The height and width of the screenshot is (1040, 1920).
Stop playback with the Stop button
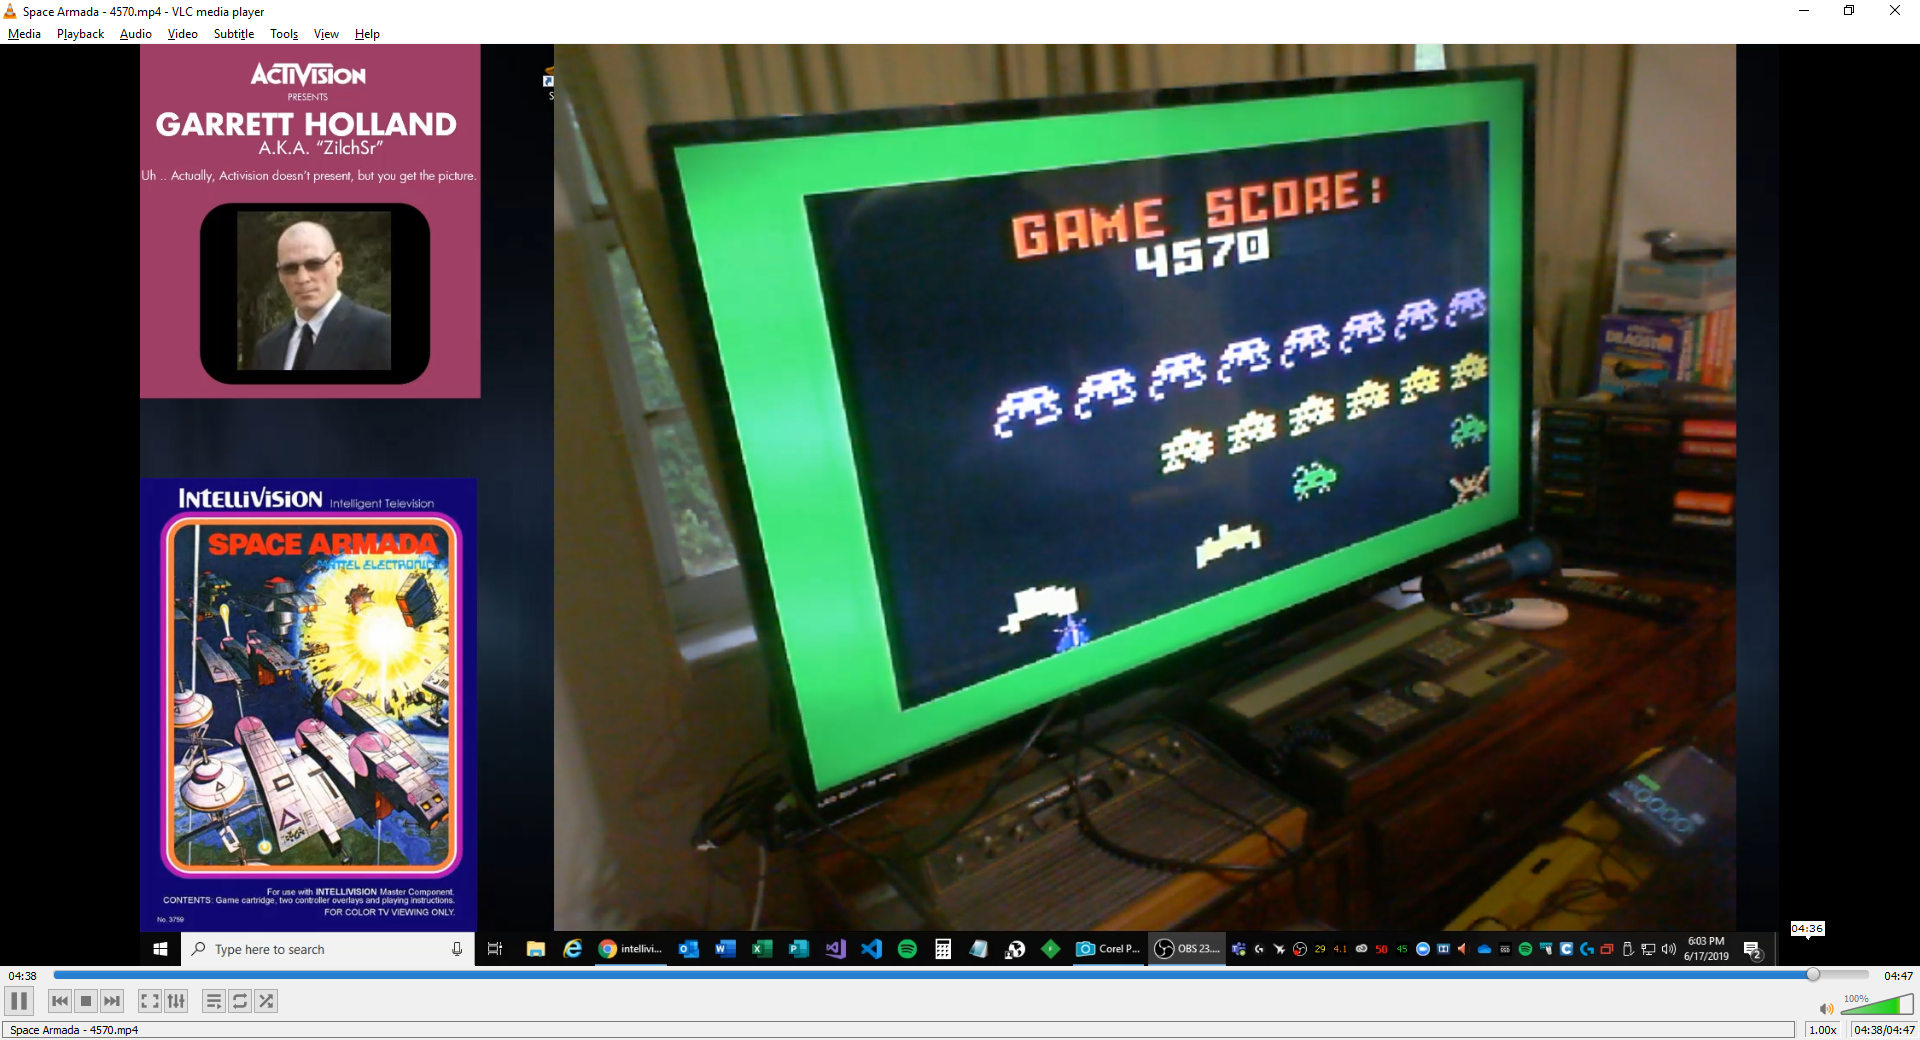(86, 1001)
